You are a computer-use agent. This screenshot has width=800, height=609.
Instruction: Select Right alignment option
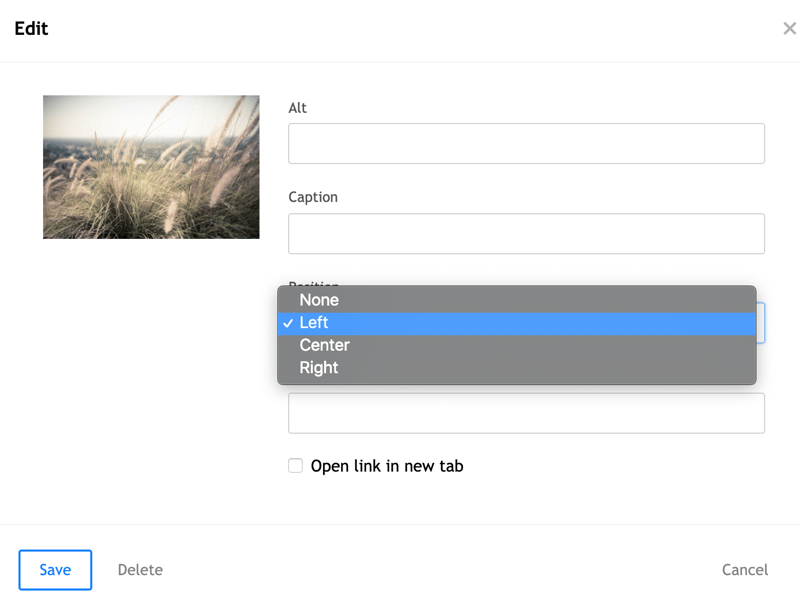(319, 368)
